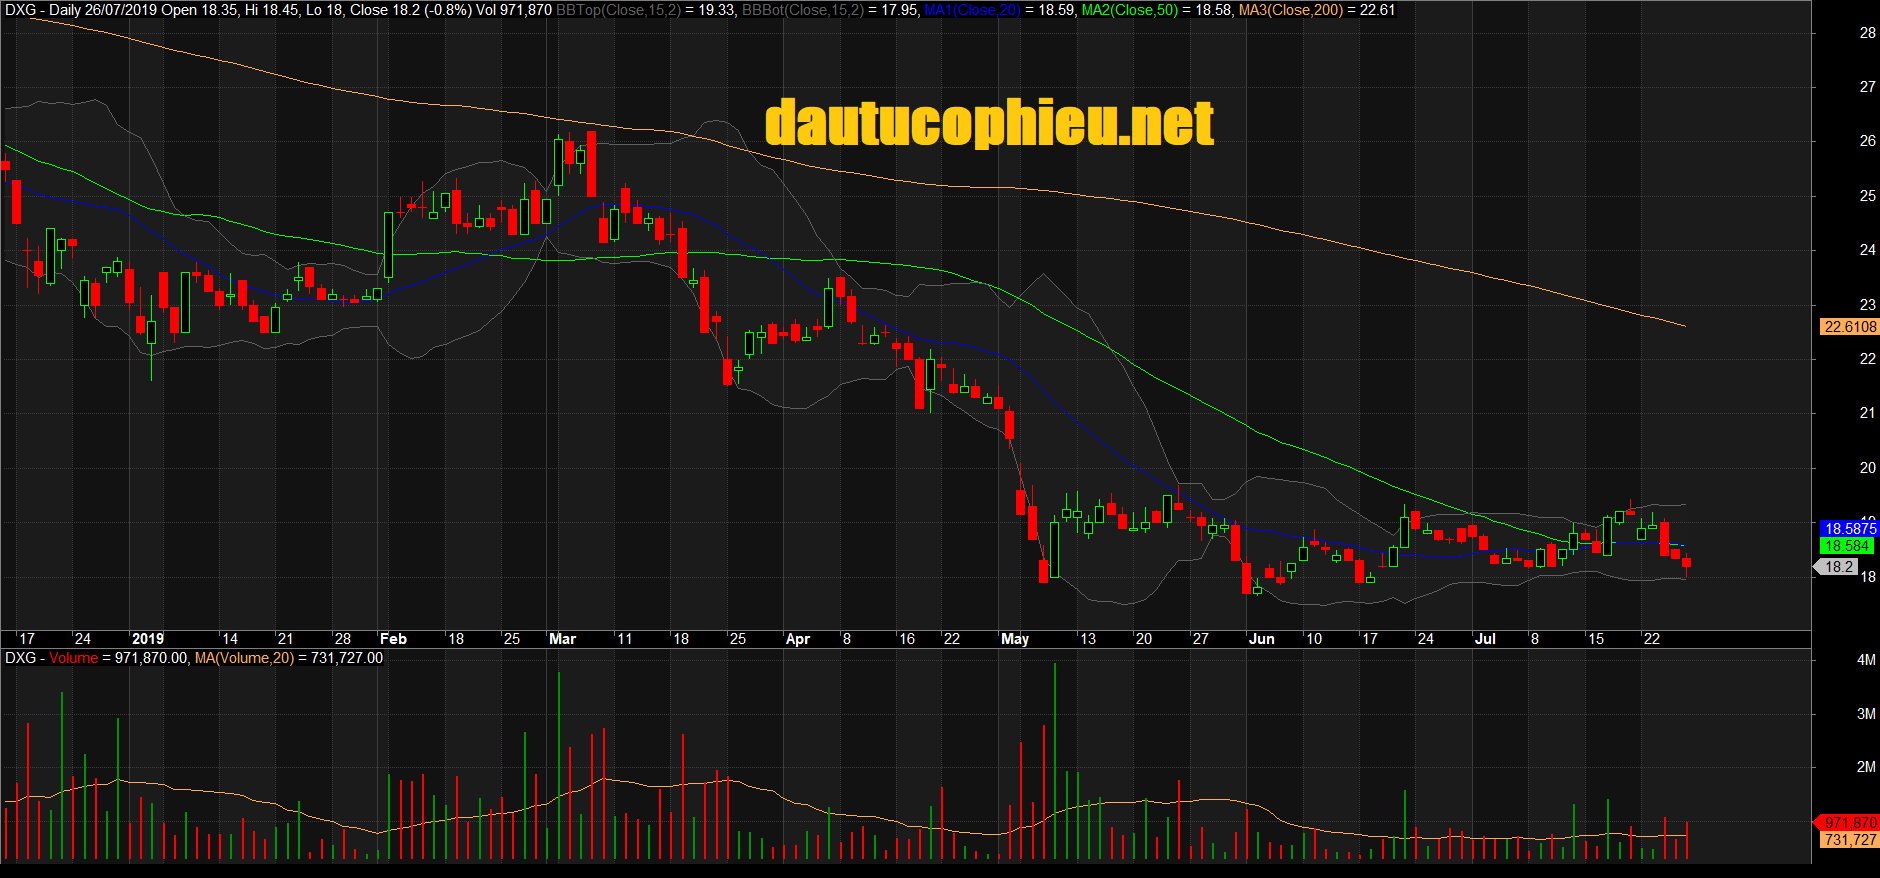This screenshot has height=878, width=1880.
Task: Click the 2019 year label on axis
Action: (147, 639)
